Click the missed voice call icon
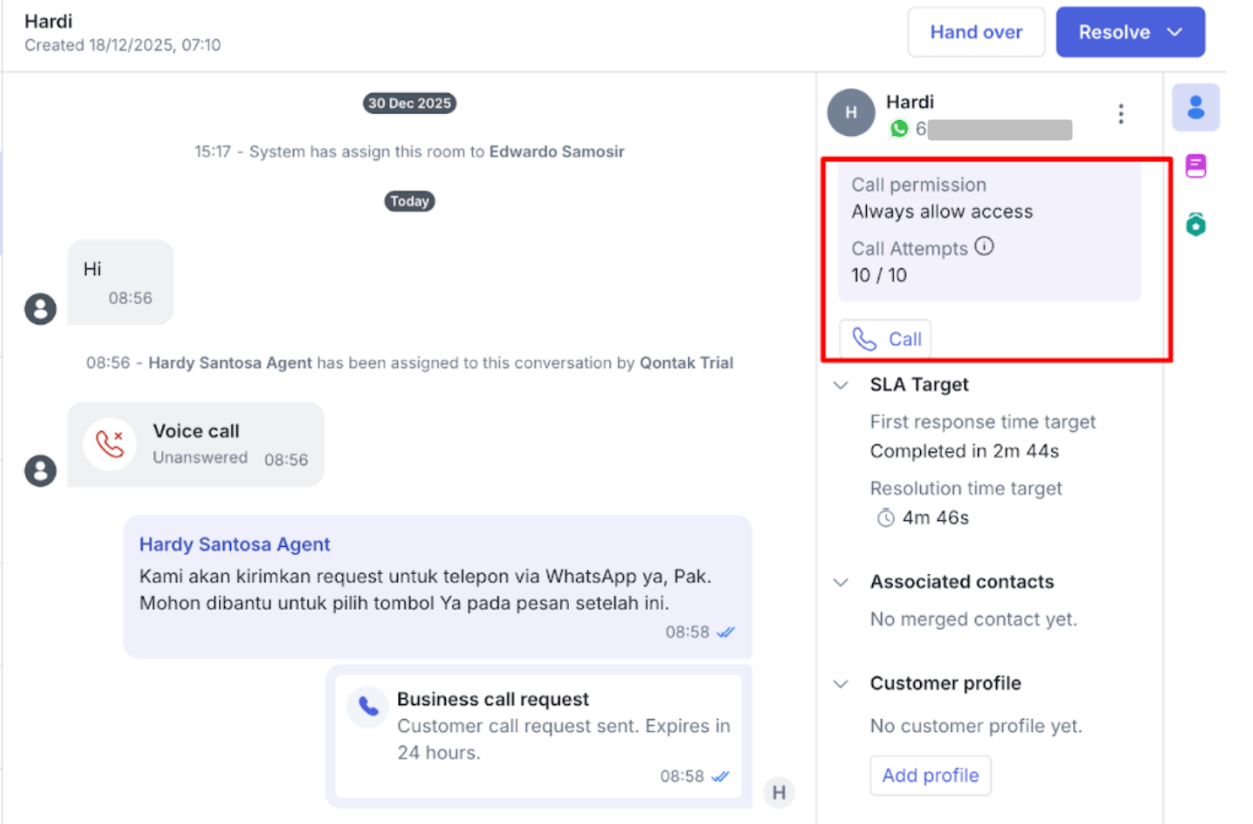 (x=110, y=444)
